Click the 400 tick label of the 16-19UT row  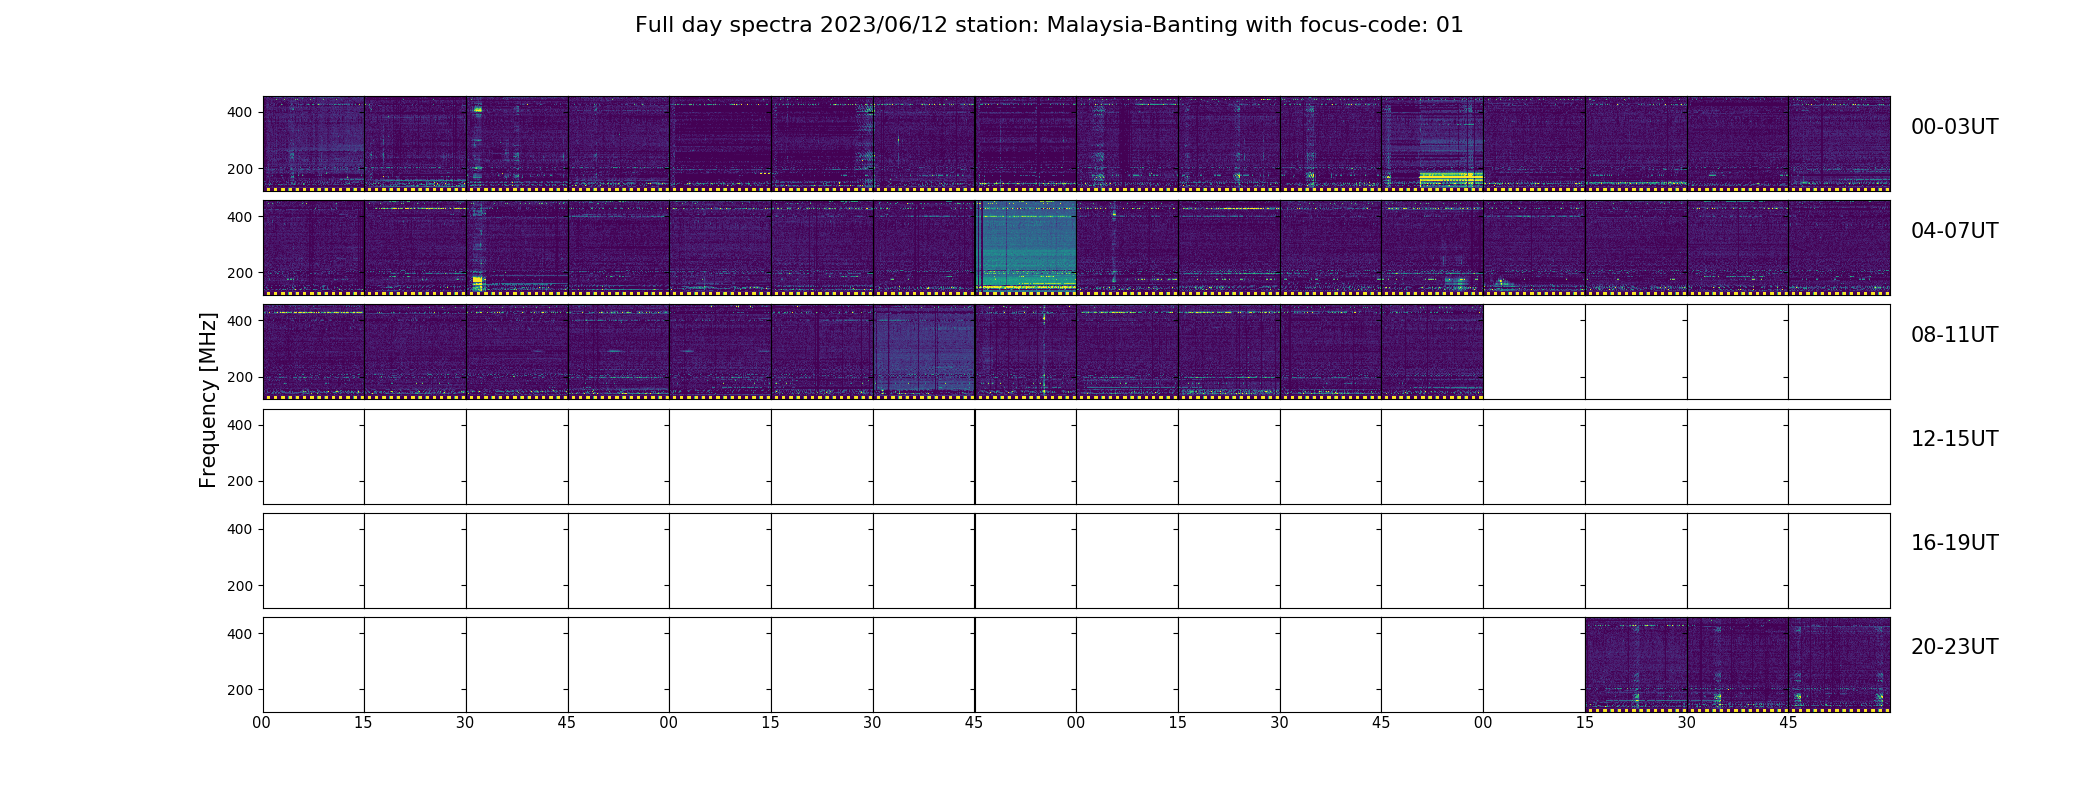click(240, 529)
